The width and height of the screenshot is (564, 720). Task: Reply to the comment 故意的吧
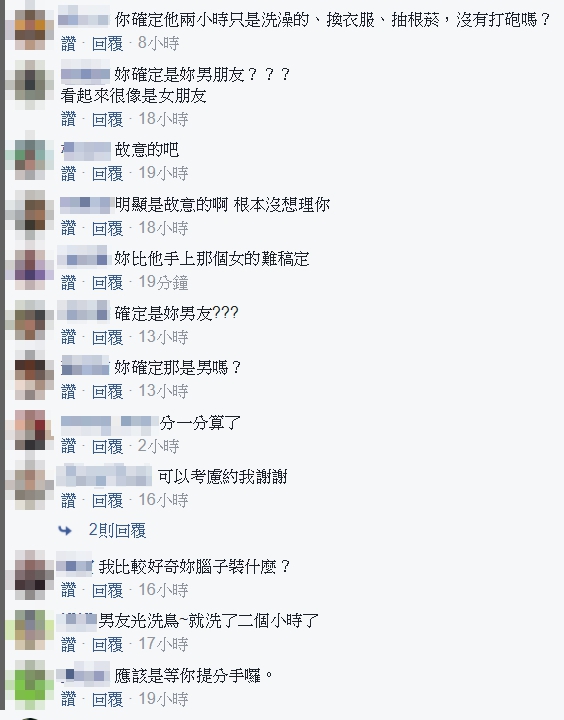click(x=107, y=174)
